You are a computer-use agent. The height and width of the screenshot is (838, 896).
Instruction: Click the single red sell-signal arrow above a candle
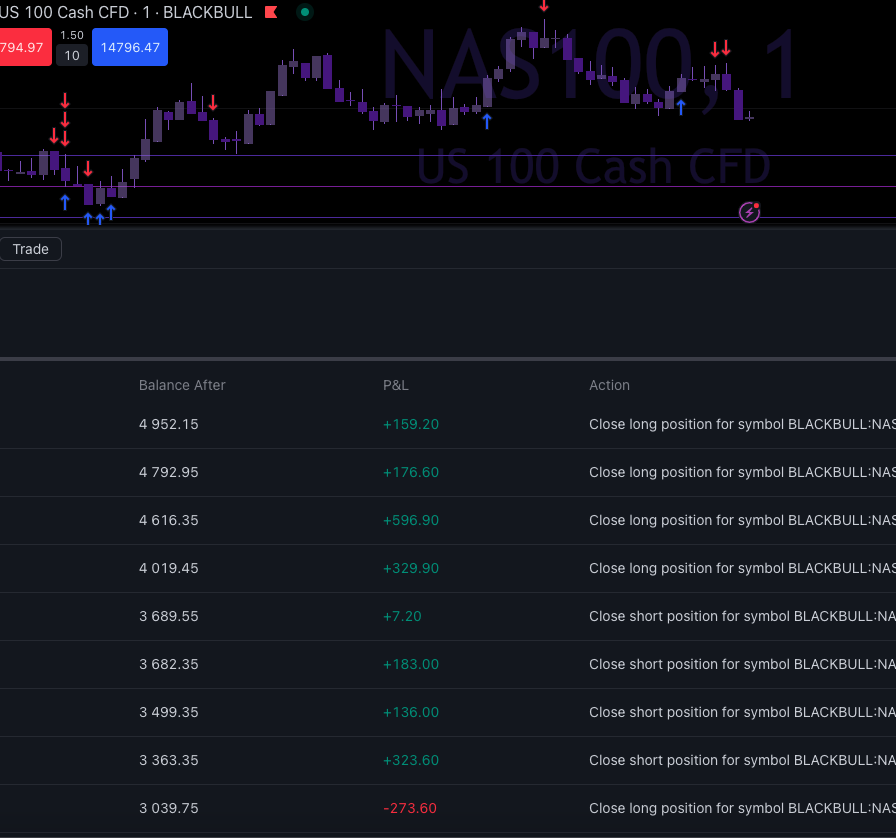coord(212,101)
